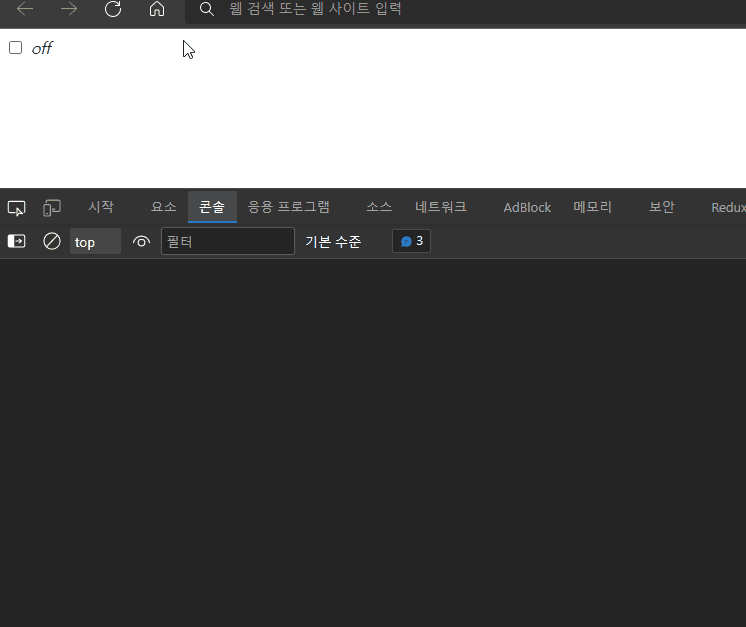Click the 3 issues badge button
The width and height of the screenshot is (746, 627).
point(412,241)
